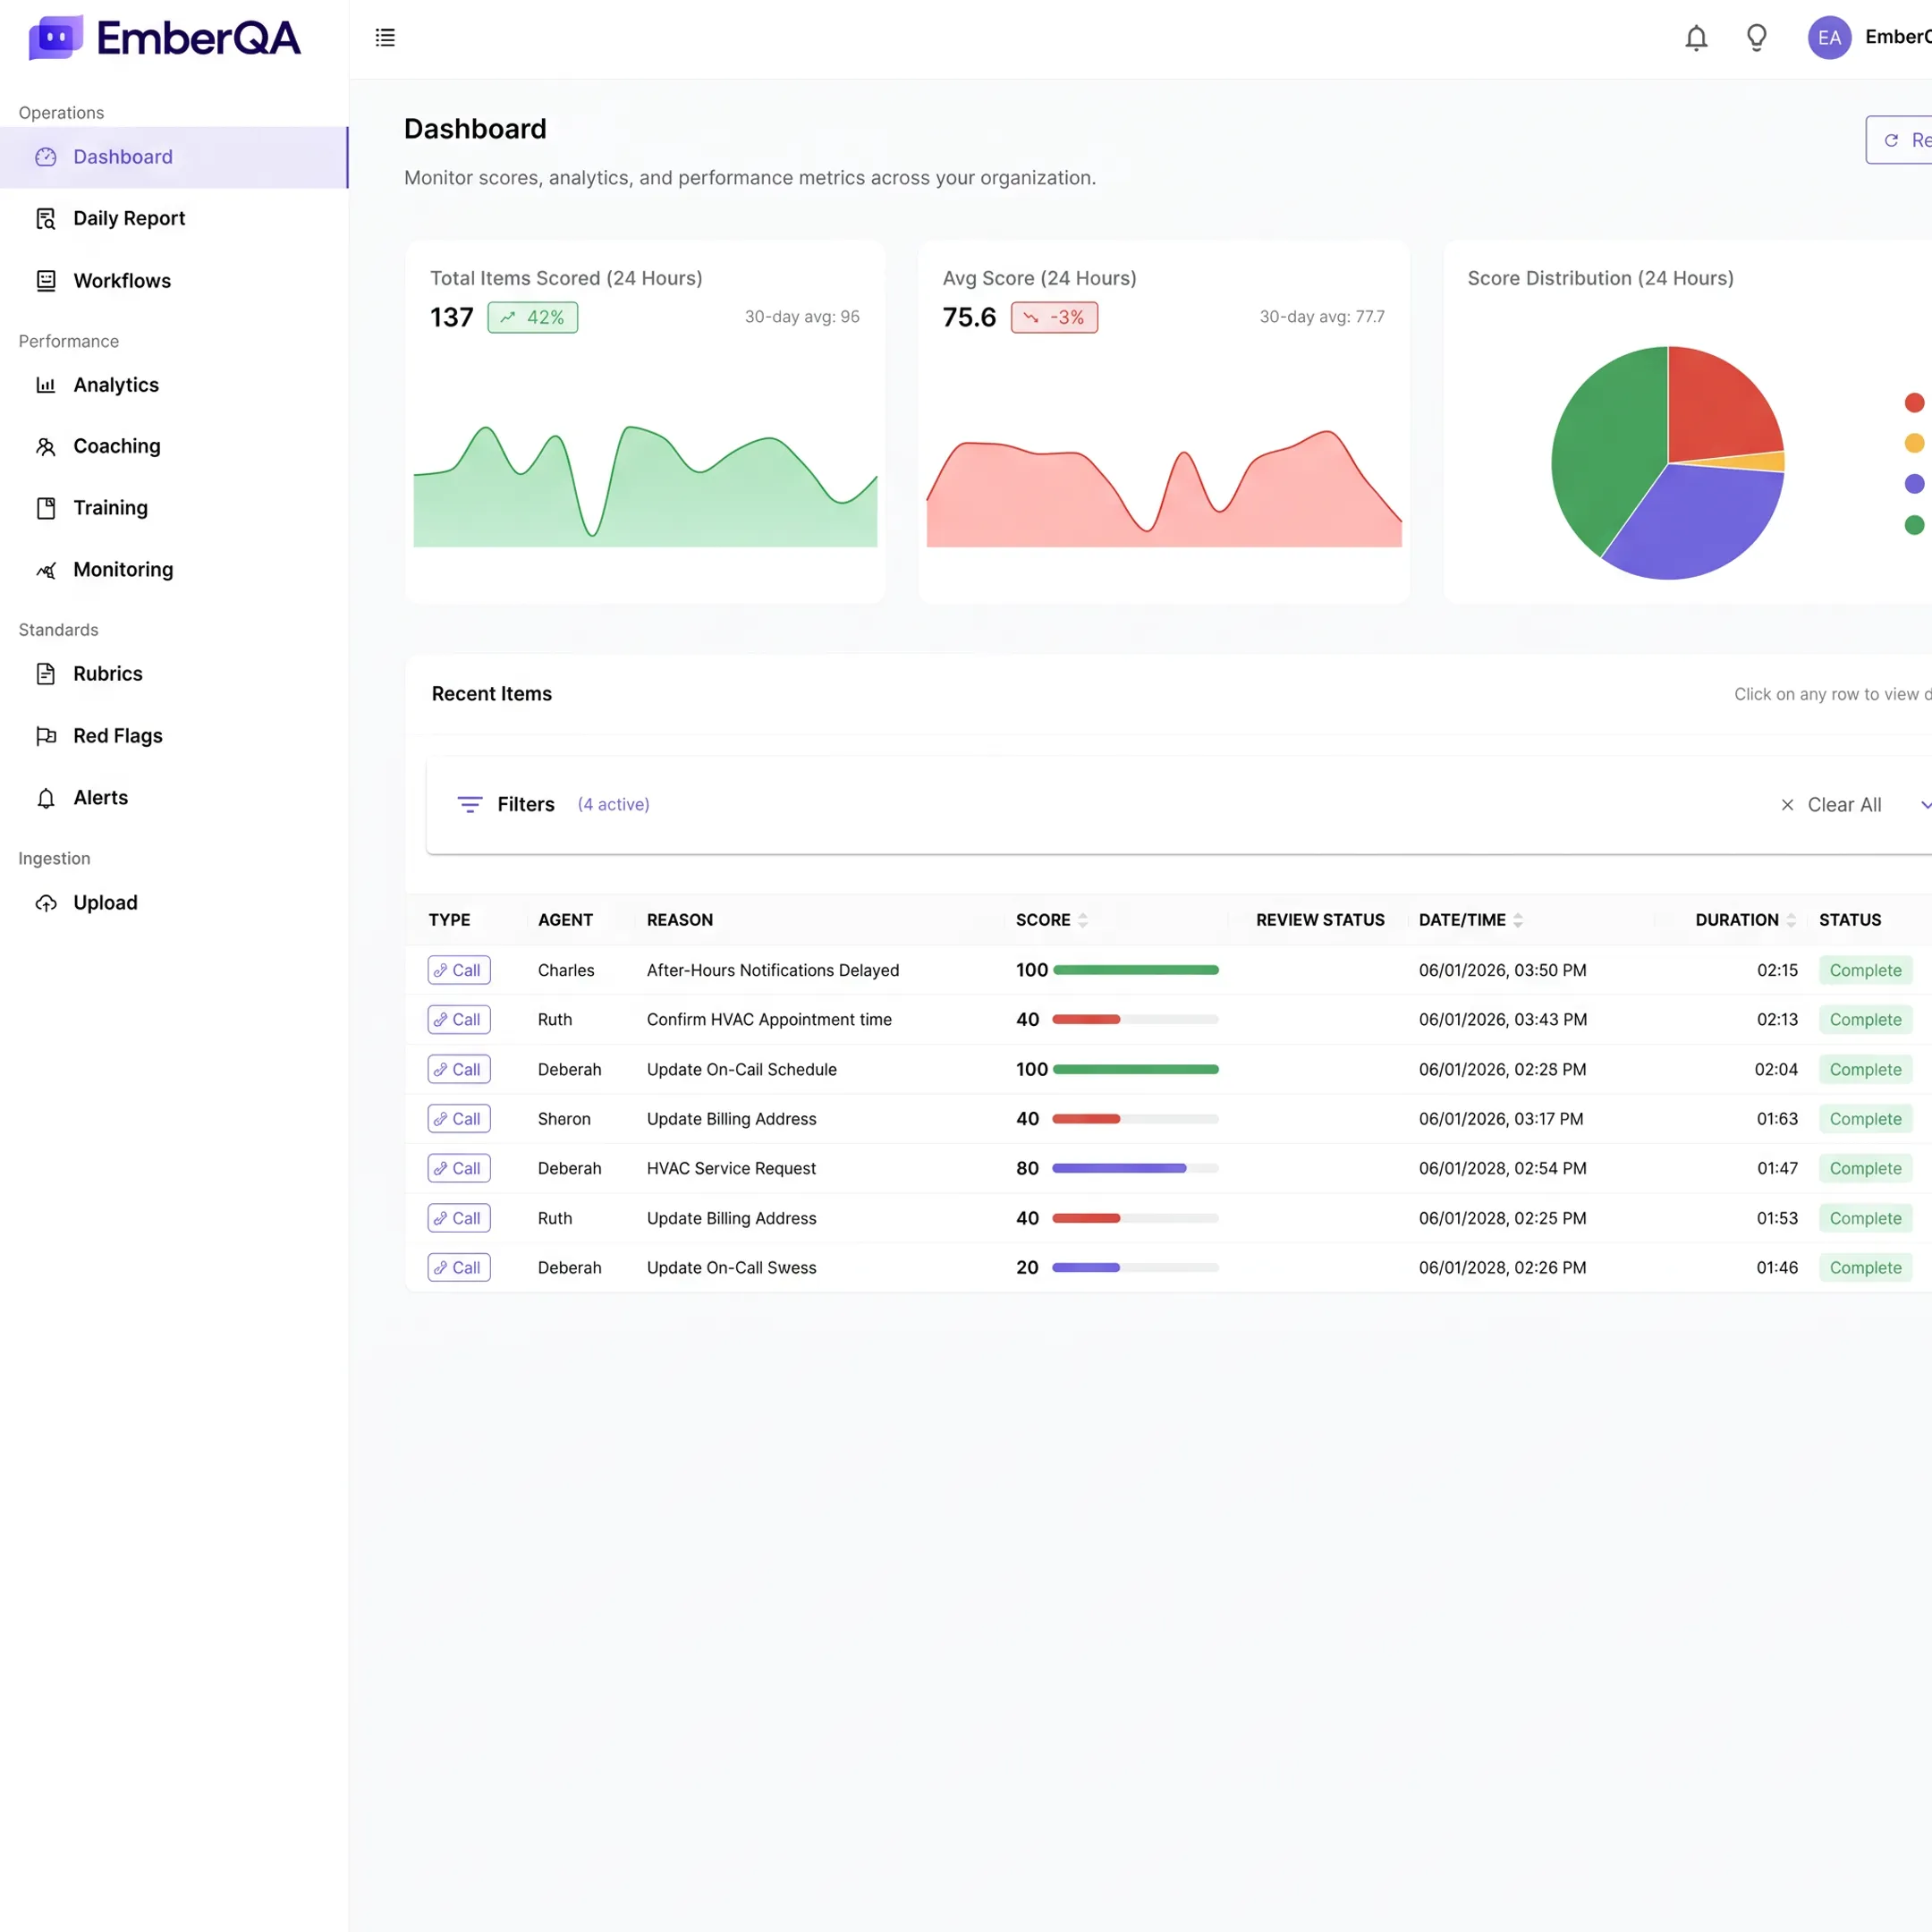1932x1932 pixels.
Task: Click the Upload cloud icon
Action: click(x=46, y=903)
